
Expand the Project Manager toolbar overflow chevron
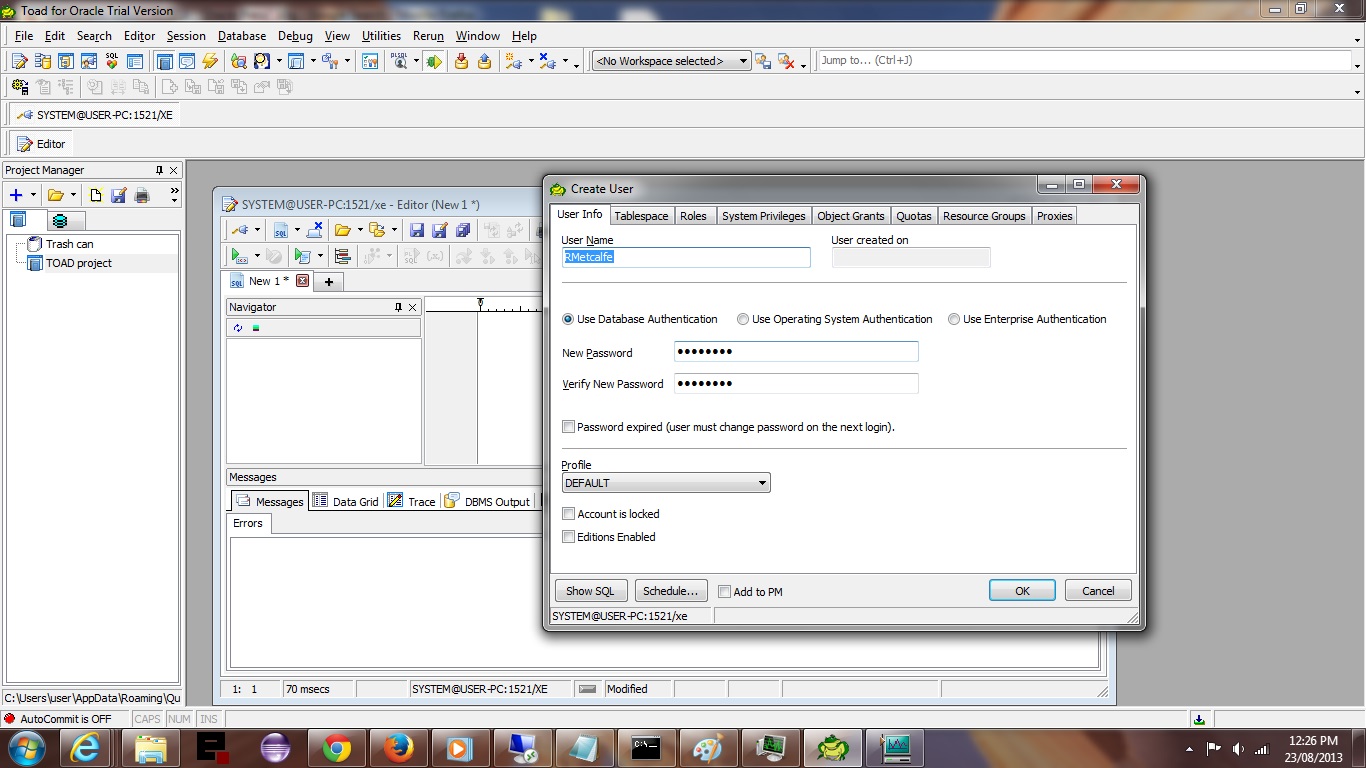point(174,195)
